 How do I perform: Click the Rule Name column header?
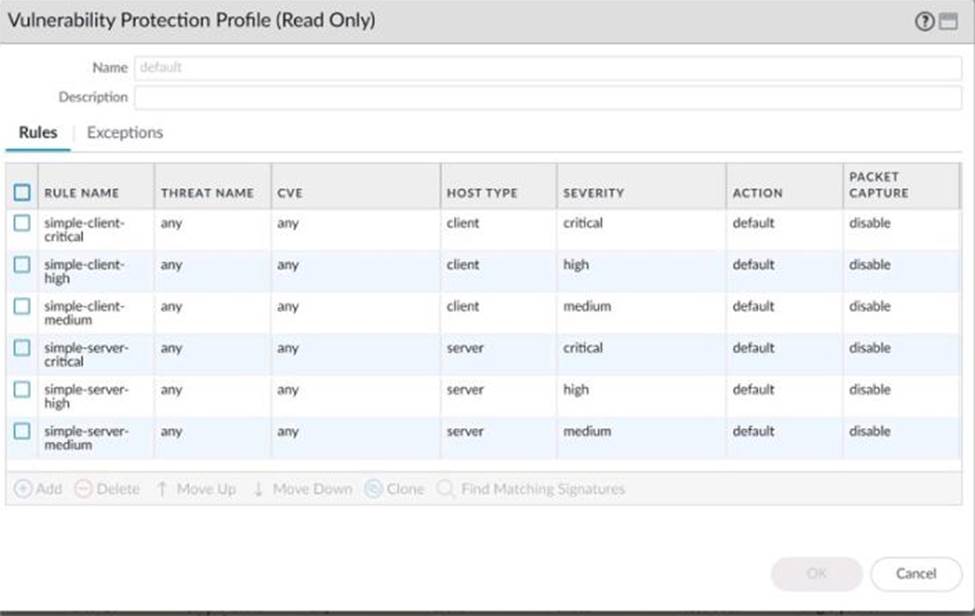(81, 192)
